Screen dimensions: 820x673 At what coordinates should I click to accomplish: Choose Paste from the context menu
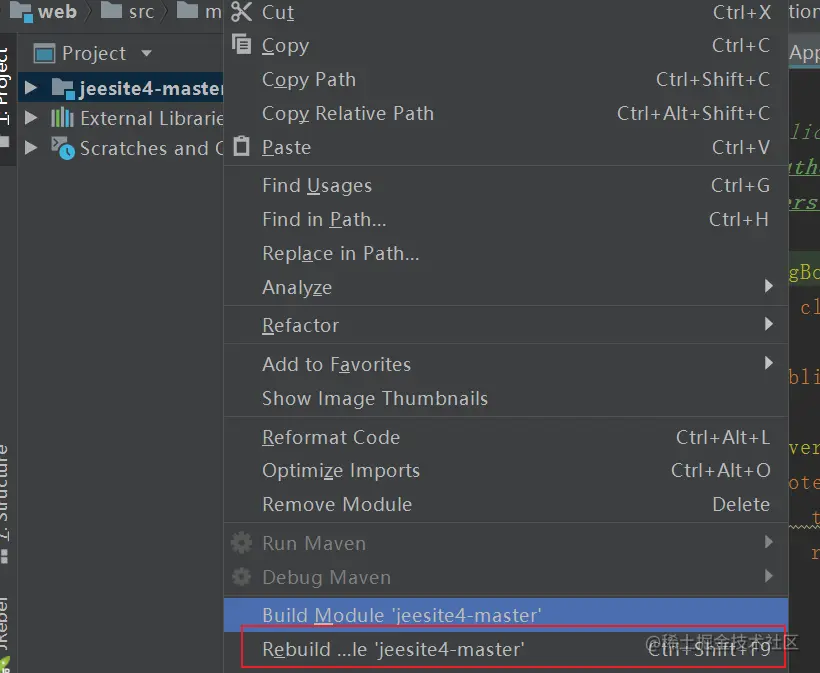[506, 147]
